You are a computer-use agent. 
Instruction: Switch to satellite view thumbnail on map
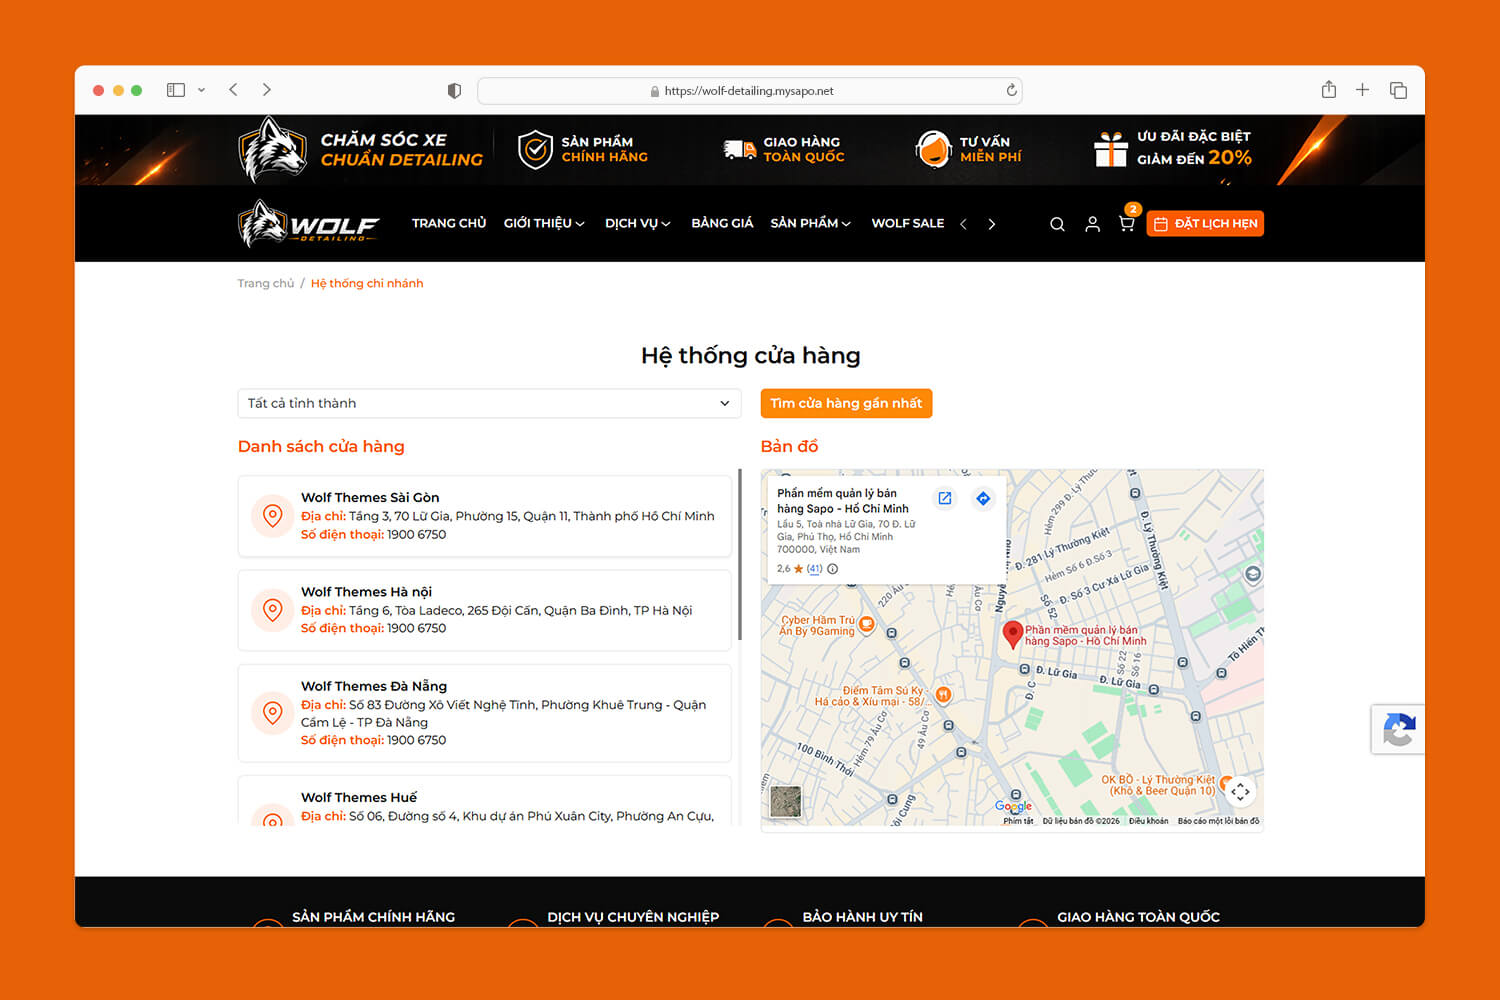[x=785, y=802]
